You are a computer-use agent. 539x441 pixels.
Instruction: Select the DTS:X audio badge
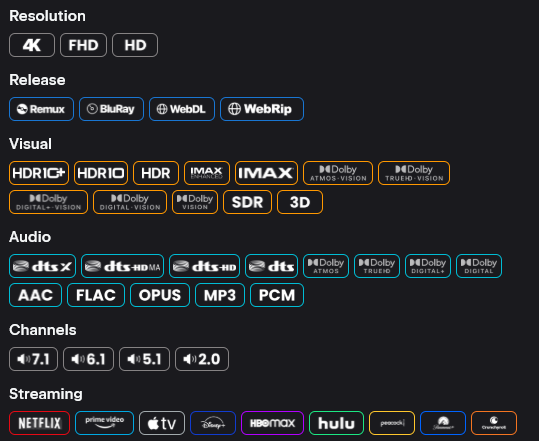43,266
